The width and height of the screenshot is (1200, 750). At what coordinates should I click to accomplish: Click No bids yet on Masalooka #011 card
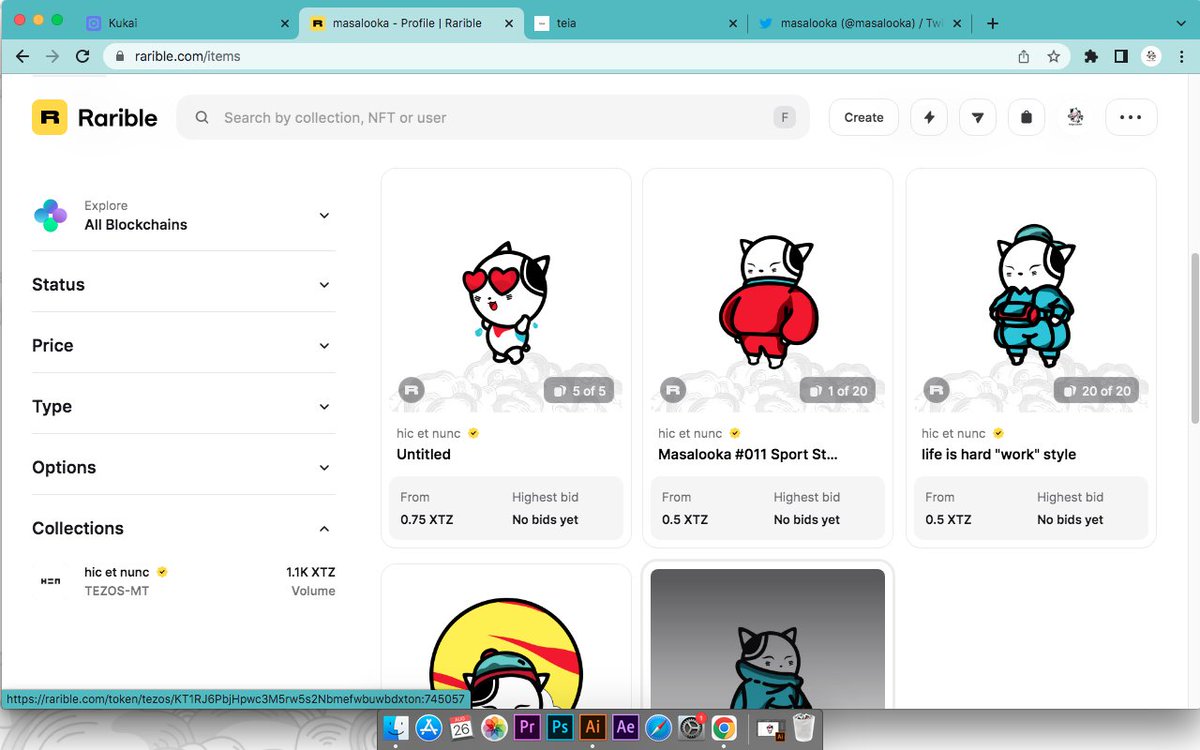click(x=807, y=520)
